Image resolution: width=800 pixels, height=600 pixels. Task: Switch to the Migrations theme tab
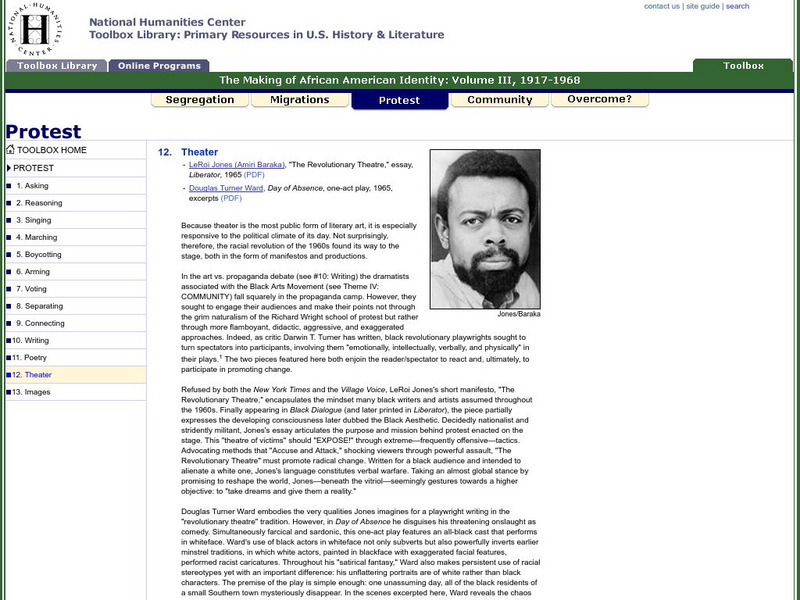pos(299,99)
